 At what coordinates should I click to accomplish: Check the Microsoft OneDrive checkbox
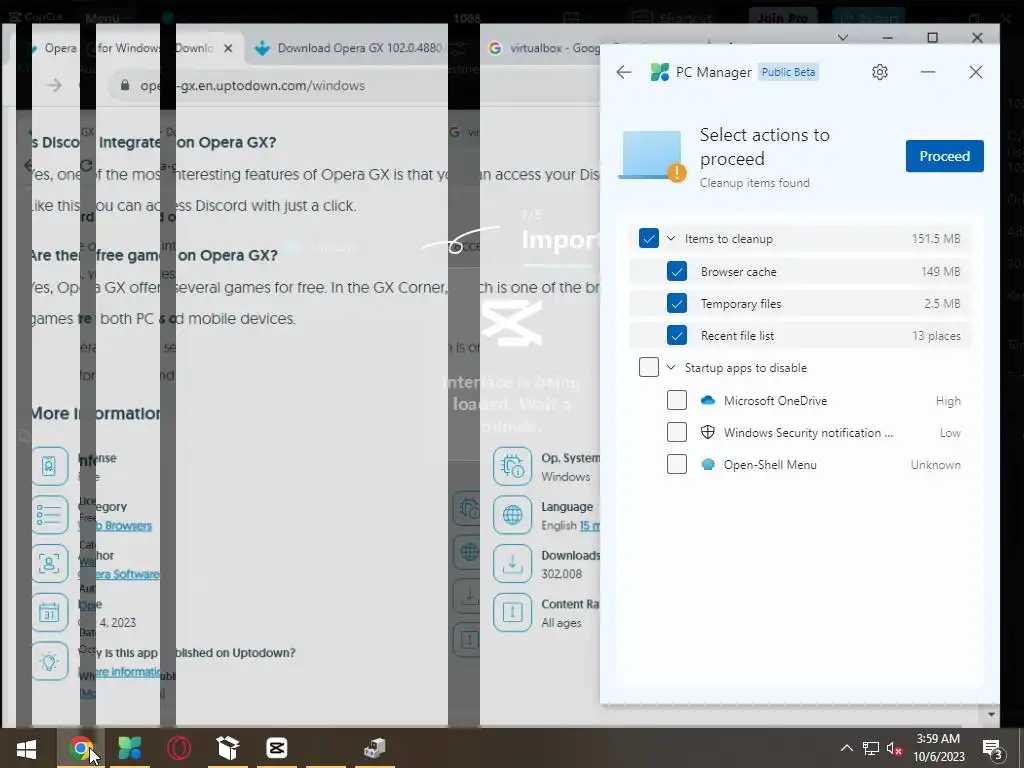pyautogui.click(x=677, y=400)
